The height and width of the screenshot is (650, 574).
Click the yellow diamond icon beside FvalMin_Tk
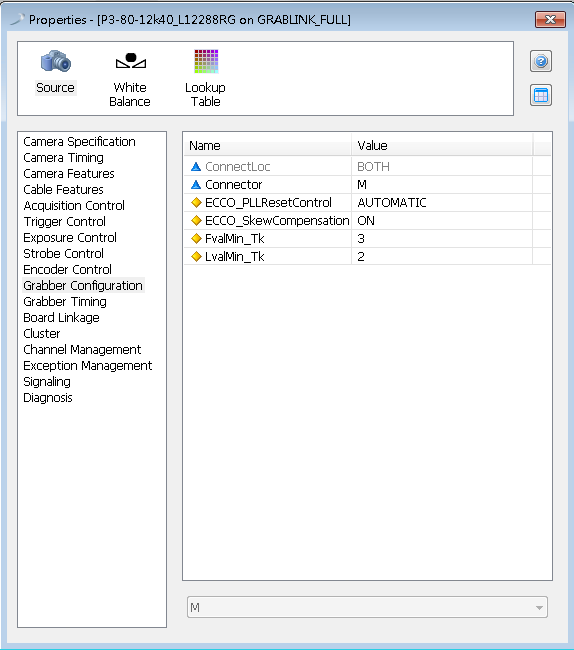196,239
